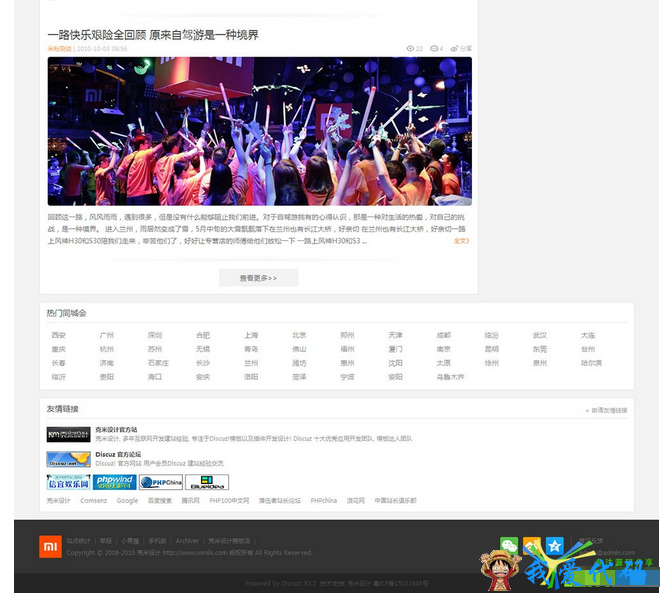Open 克米设计官方站 link title
This screenshot has width=664, height=596.
click(116, 429)
